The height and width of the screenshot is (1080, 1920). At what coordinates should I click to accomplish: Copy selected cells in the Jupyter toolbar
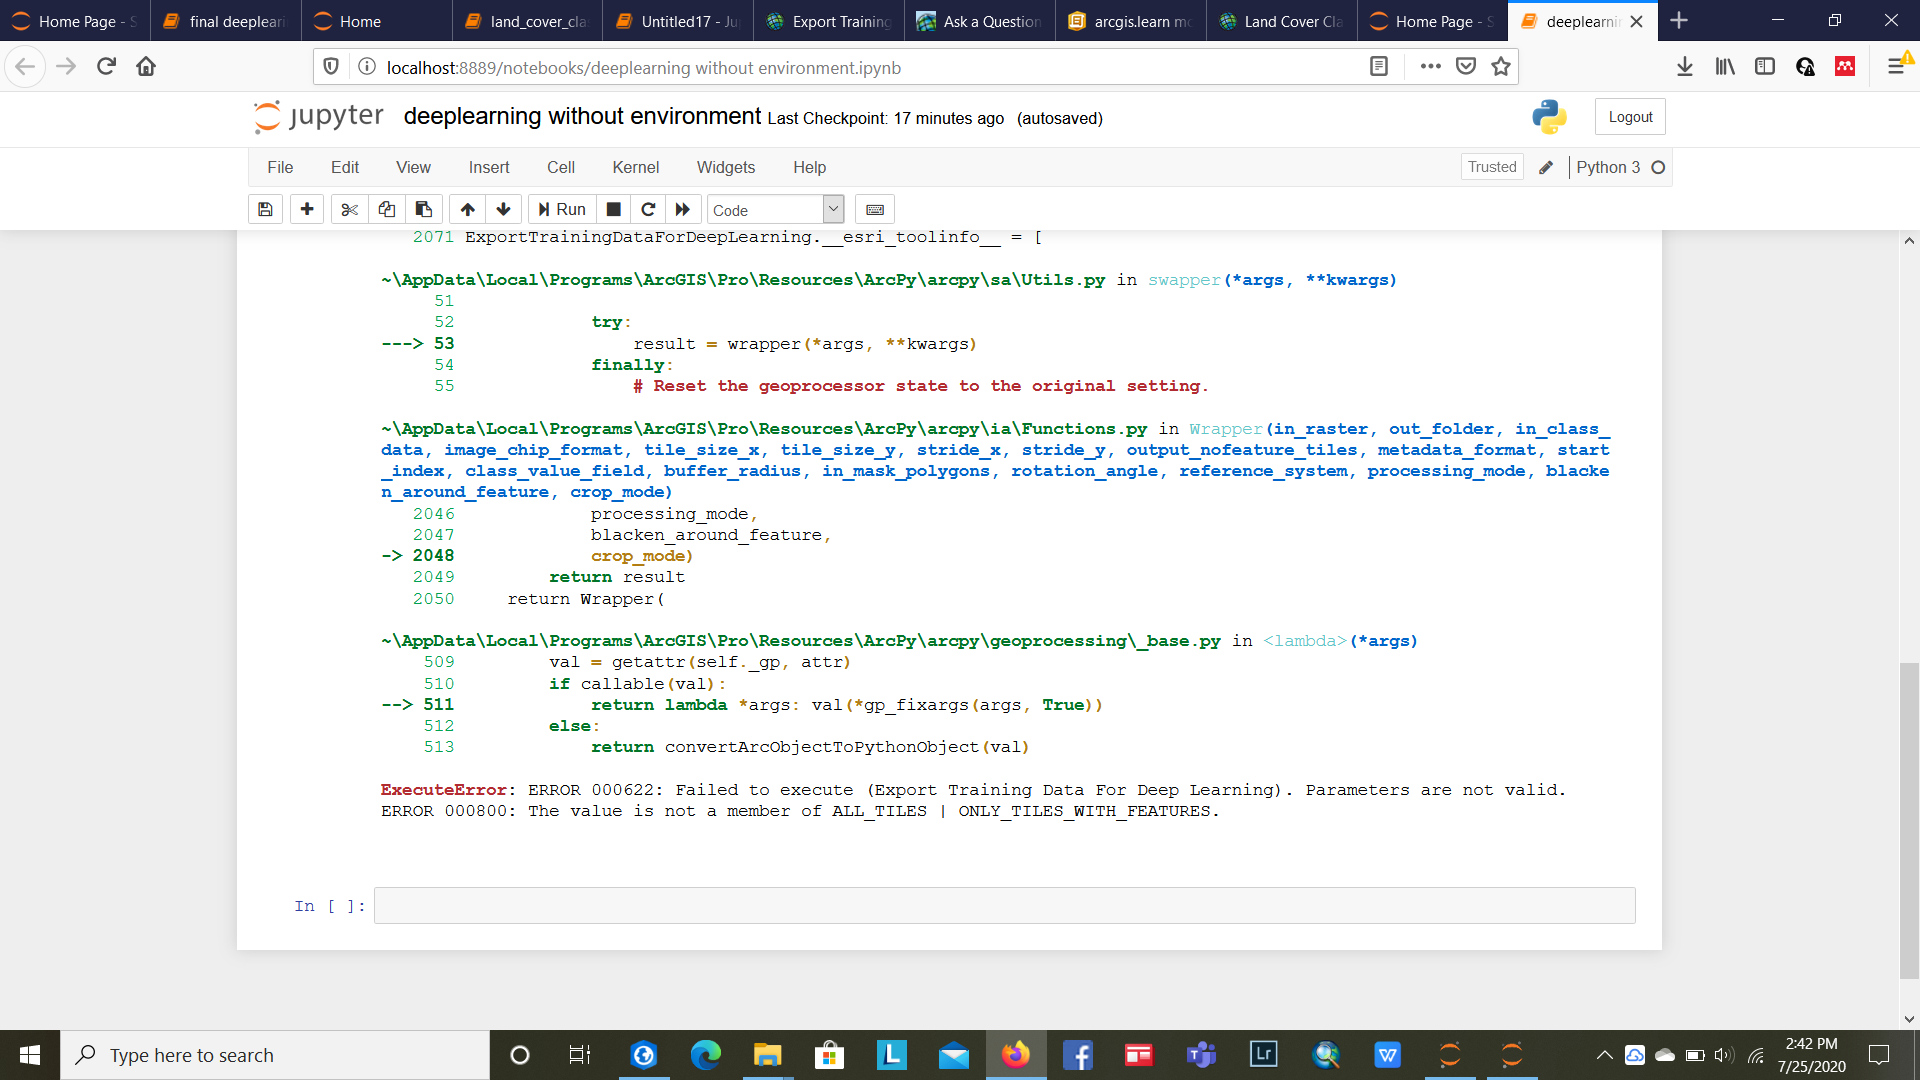pos(386,209)
